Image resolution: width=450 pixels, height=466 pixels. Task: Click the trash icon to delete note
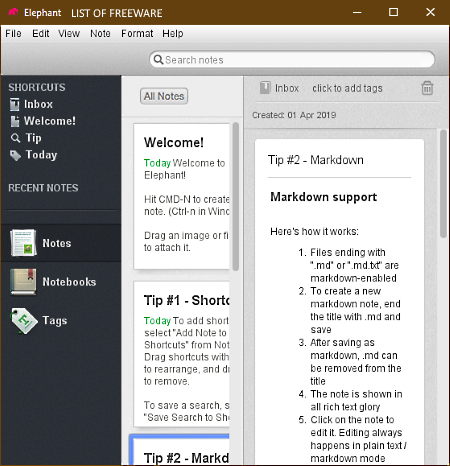pyautogui.click(x=427, y=88)
